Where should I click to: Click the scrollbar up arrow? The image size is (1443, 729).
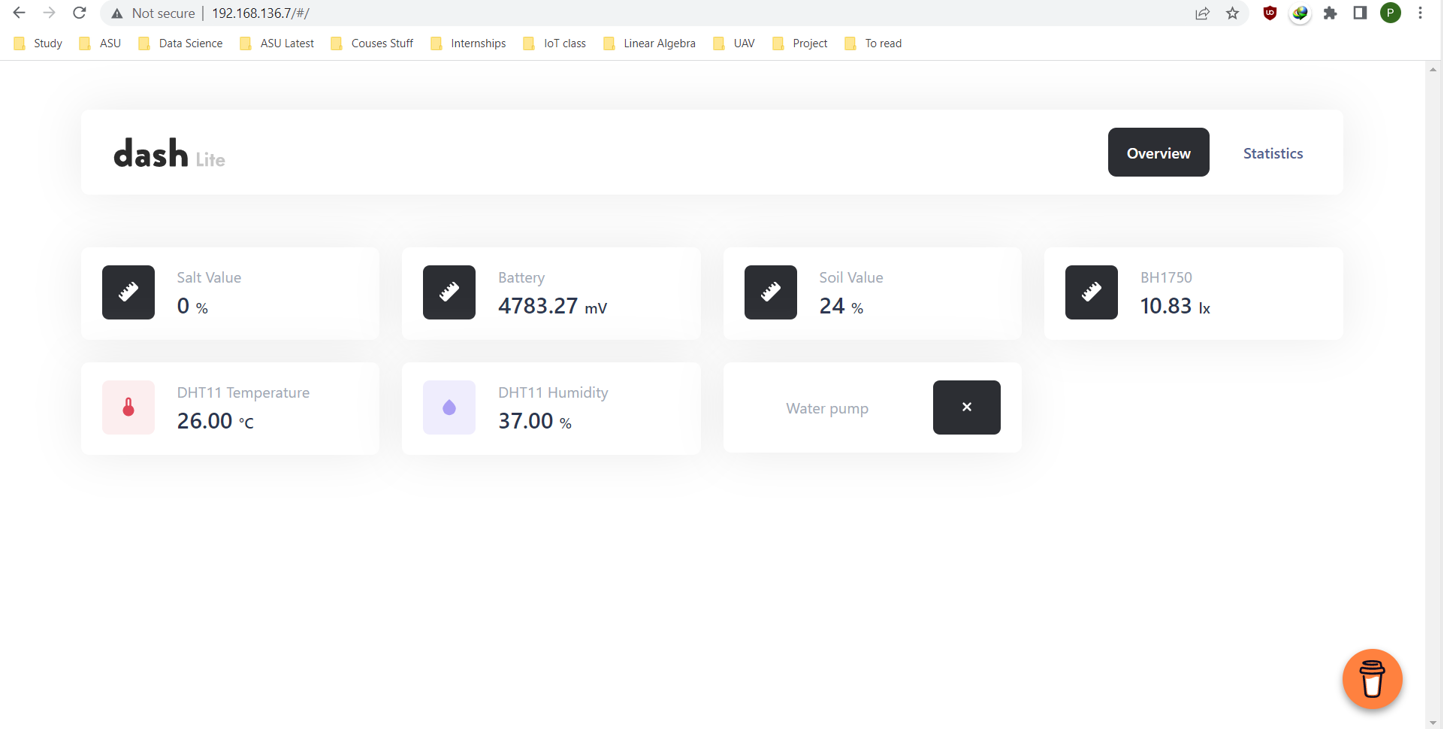pos(1433,70)
